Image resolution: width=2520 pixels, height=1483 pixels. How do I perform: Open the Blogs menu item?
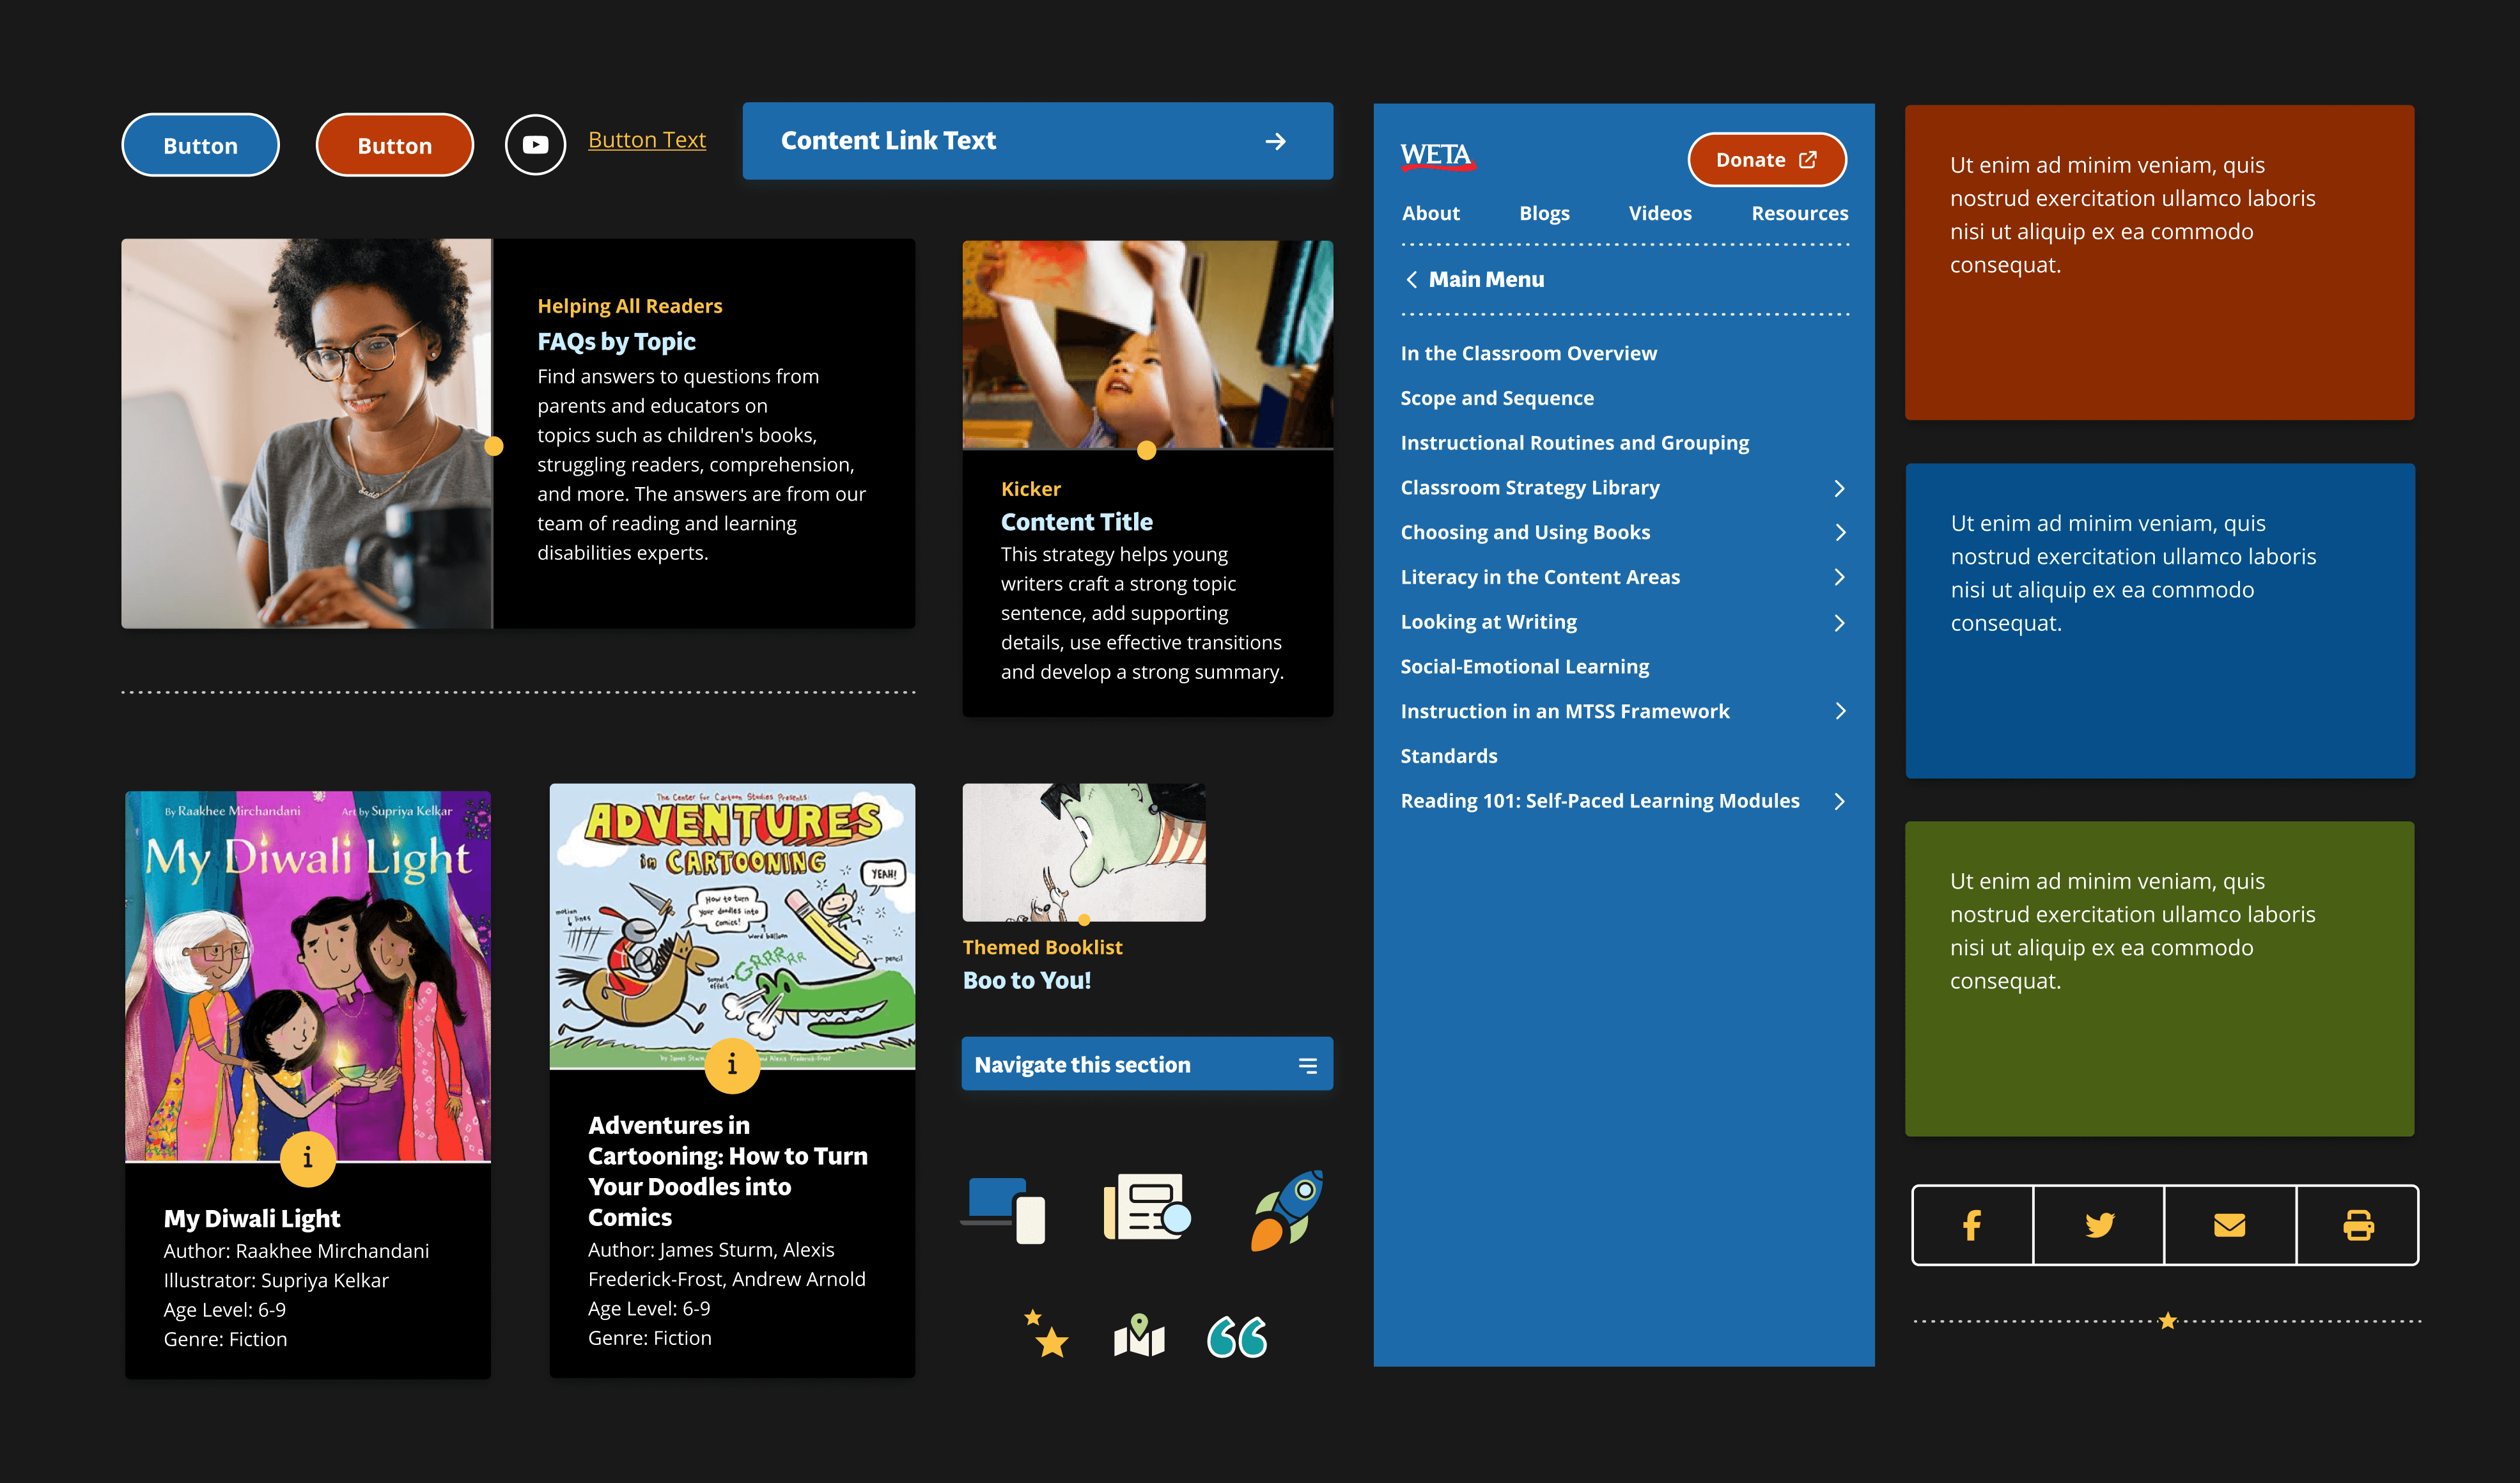pos(1544,213)
